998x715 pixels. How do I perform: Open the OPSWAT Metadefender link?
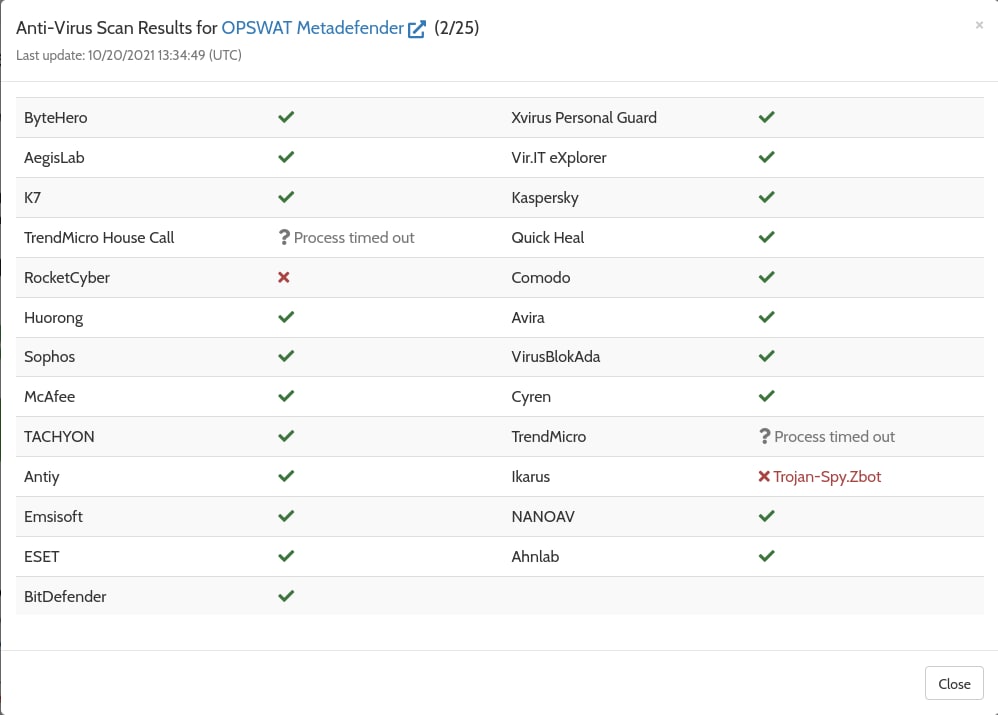(313, 28)
